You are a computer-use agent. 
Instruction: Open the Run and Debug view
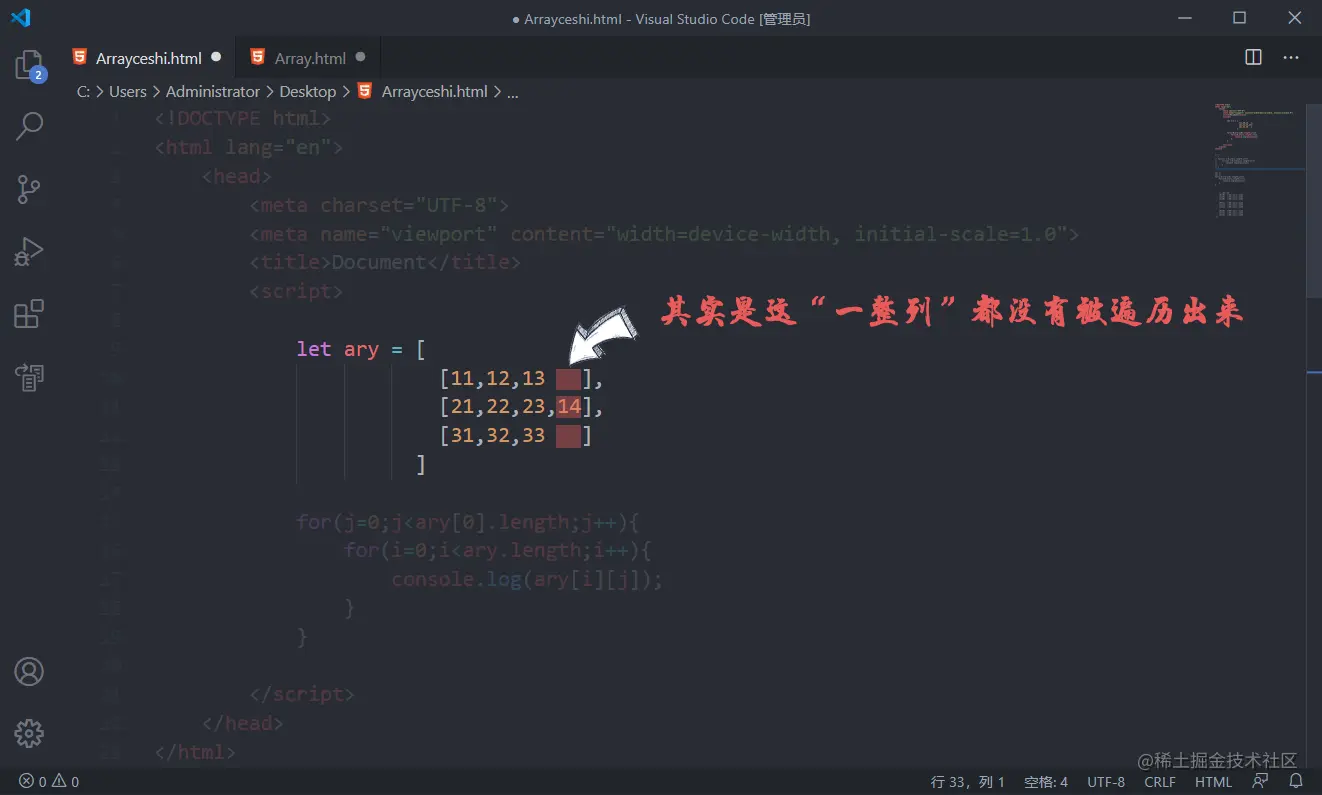(x=29, y=251)
